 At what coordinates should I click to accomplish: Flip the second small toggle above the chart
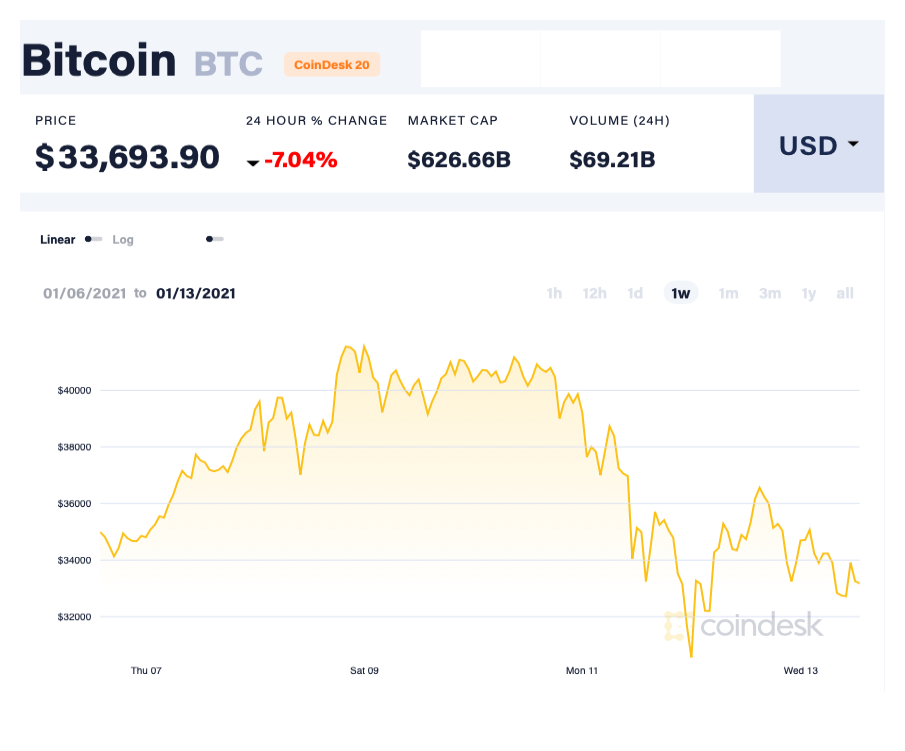(213, 239)
